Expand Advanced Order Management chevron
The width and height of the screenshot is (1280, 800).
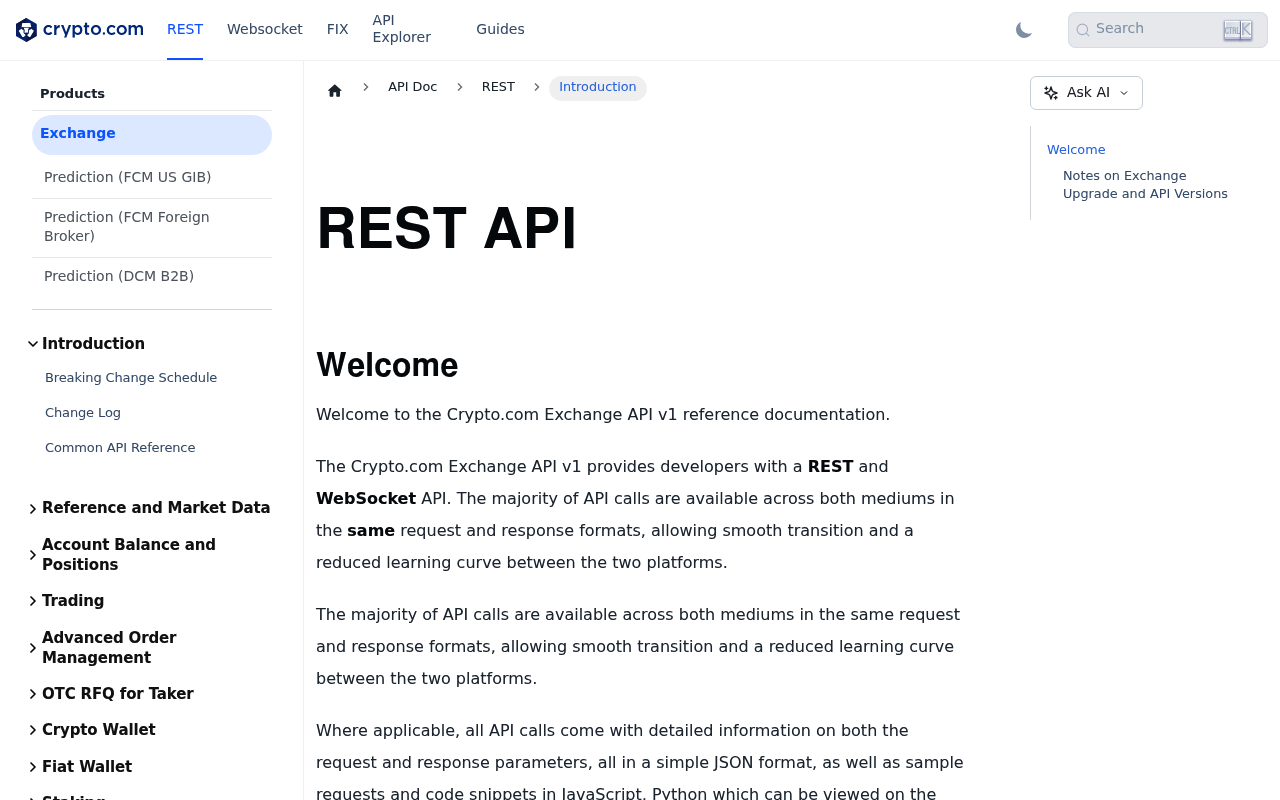point(33,648)
